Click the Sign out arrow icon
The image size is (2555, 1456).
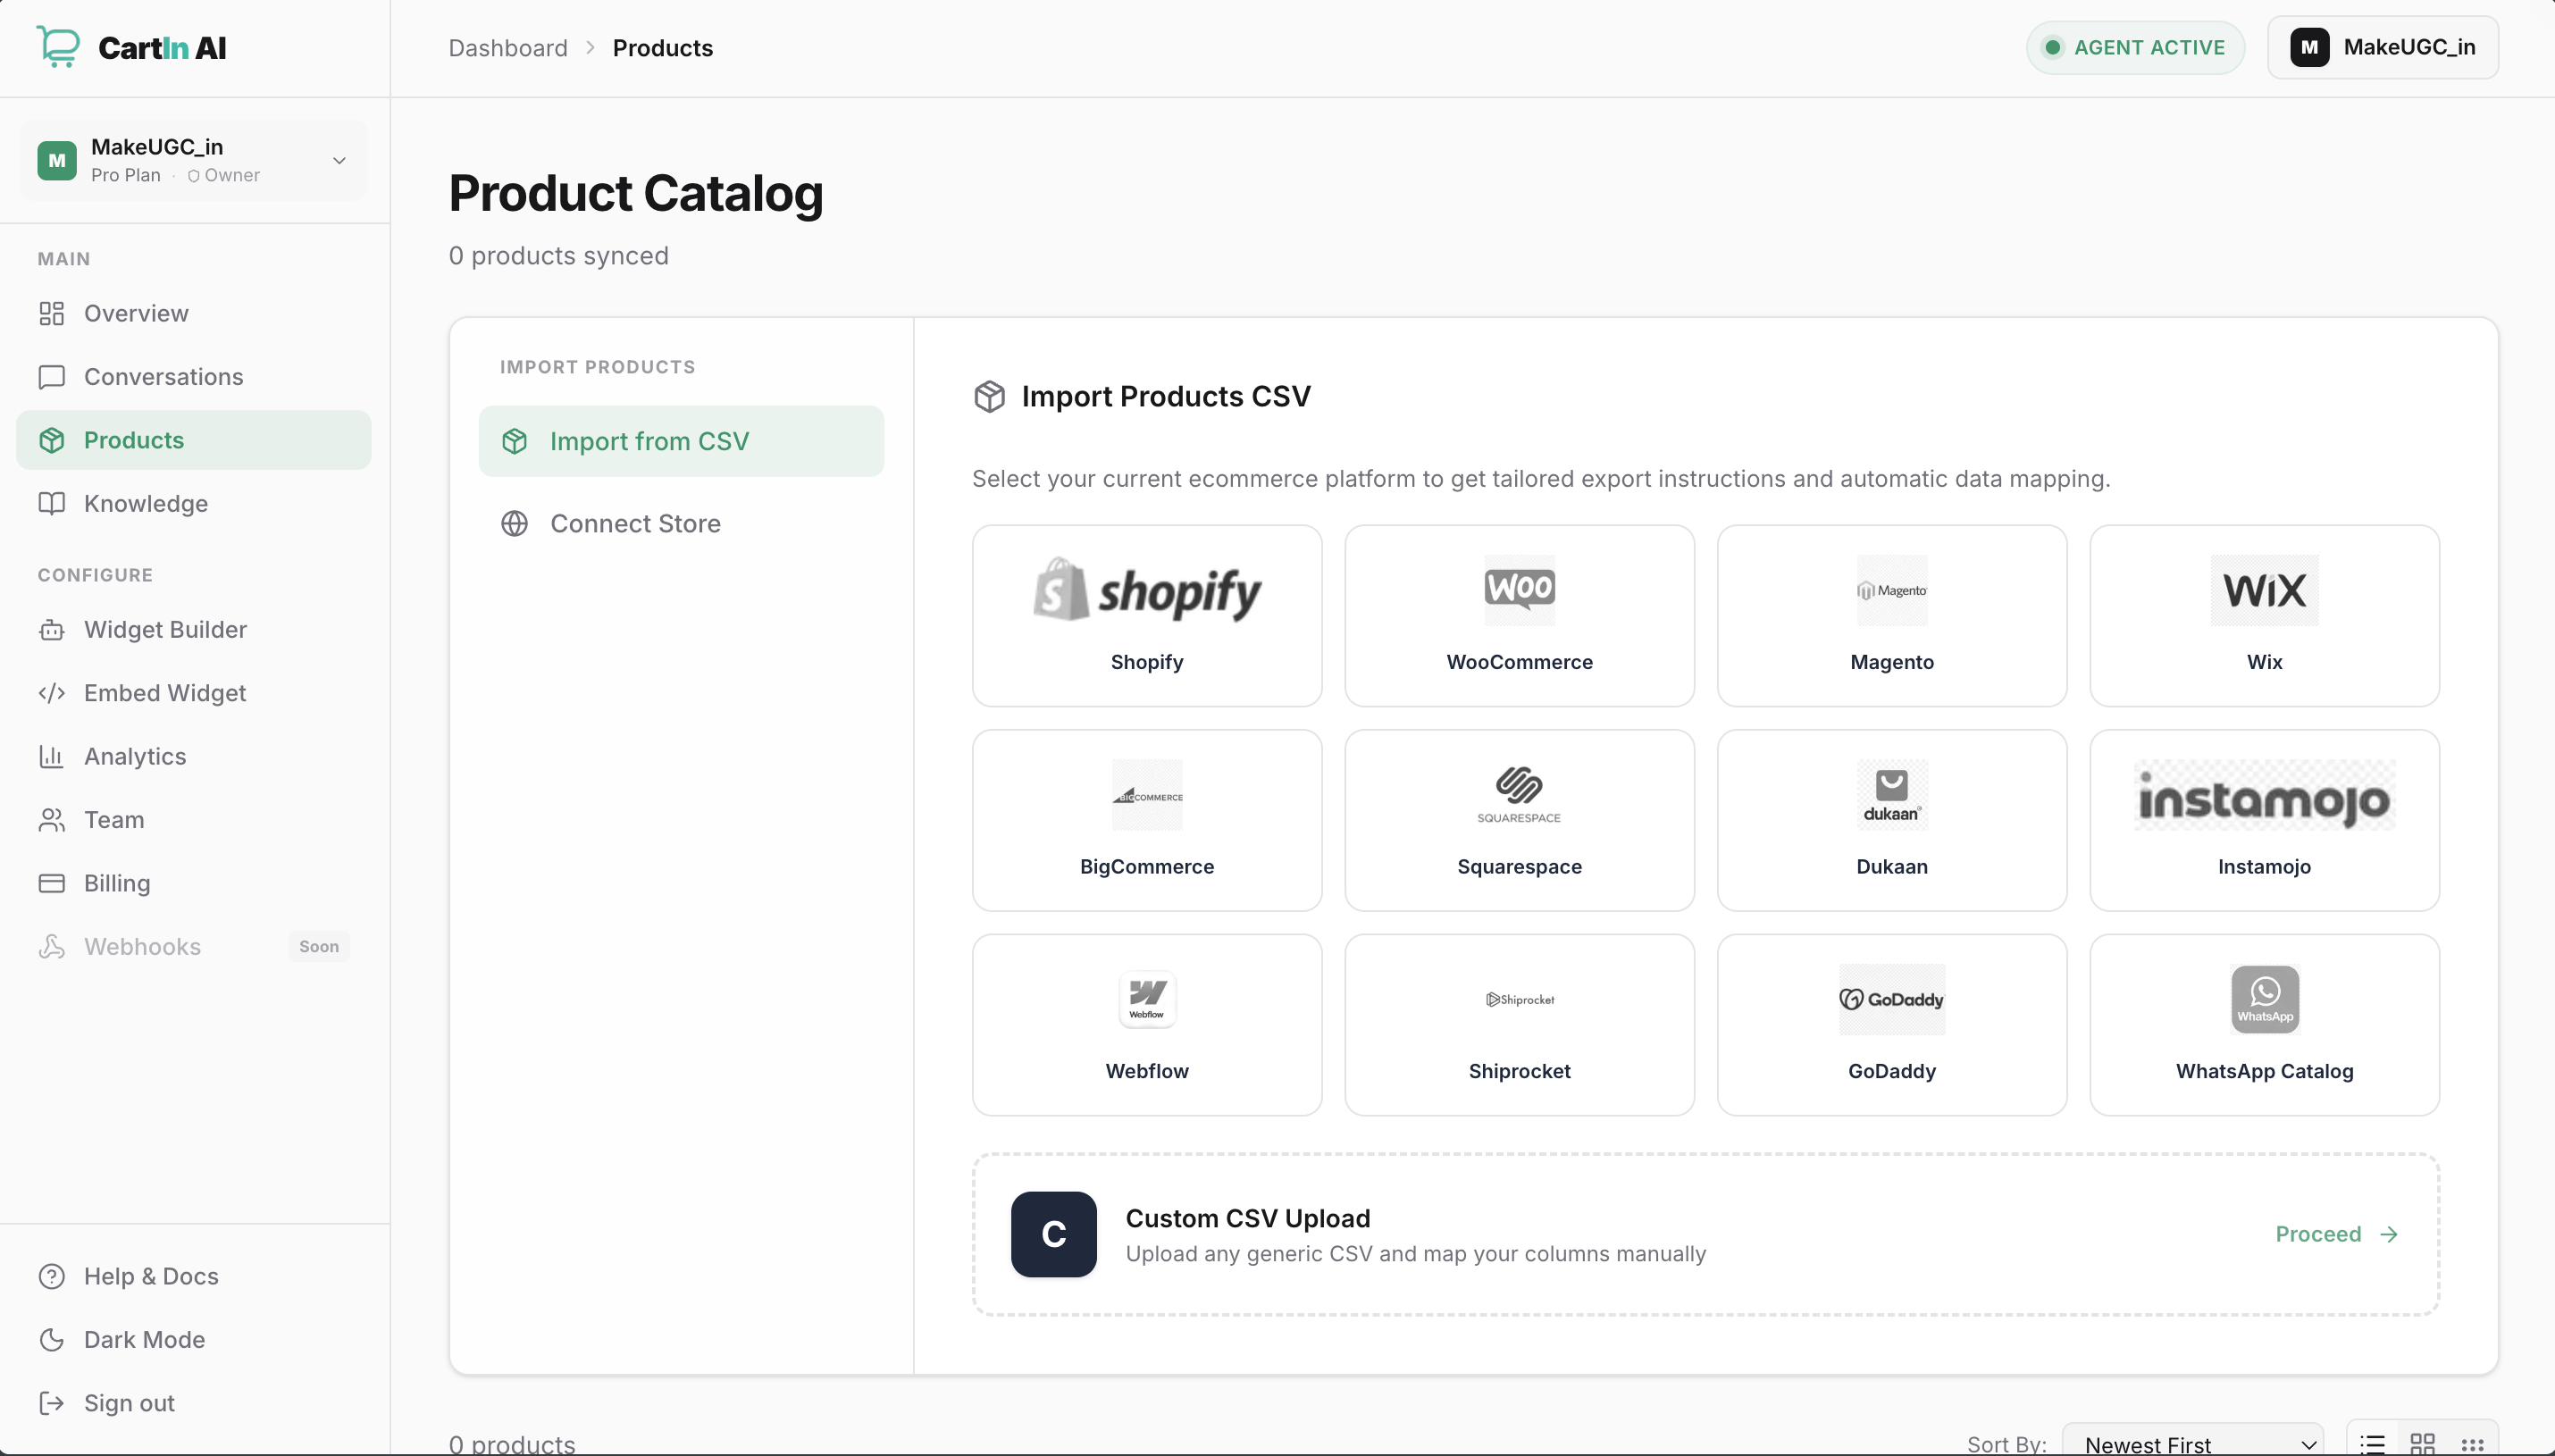pos(52,1404)
